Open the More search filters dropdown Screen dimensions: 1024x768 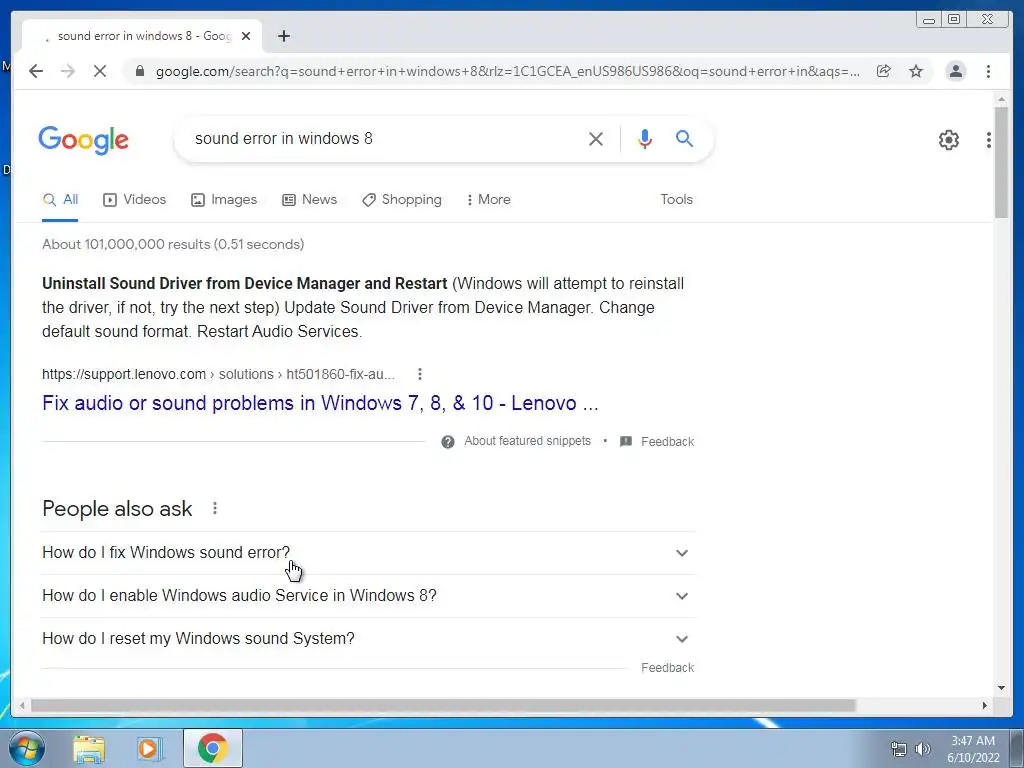coord(488,199)
